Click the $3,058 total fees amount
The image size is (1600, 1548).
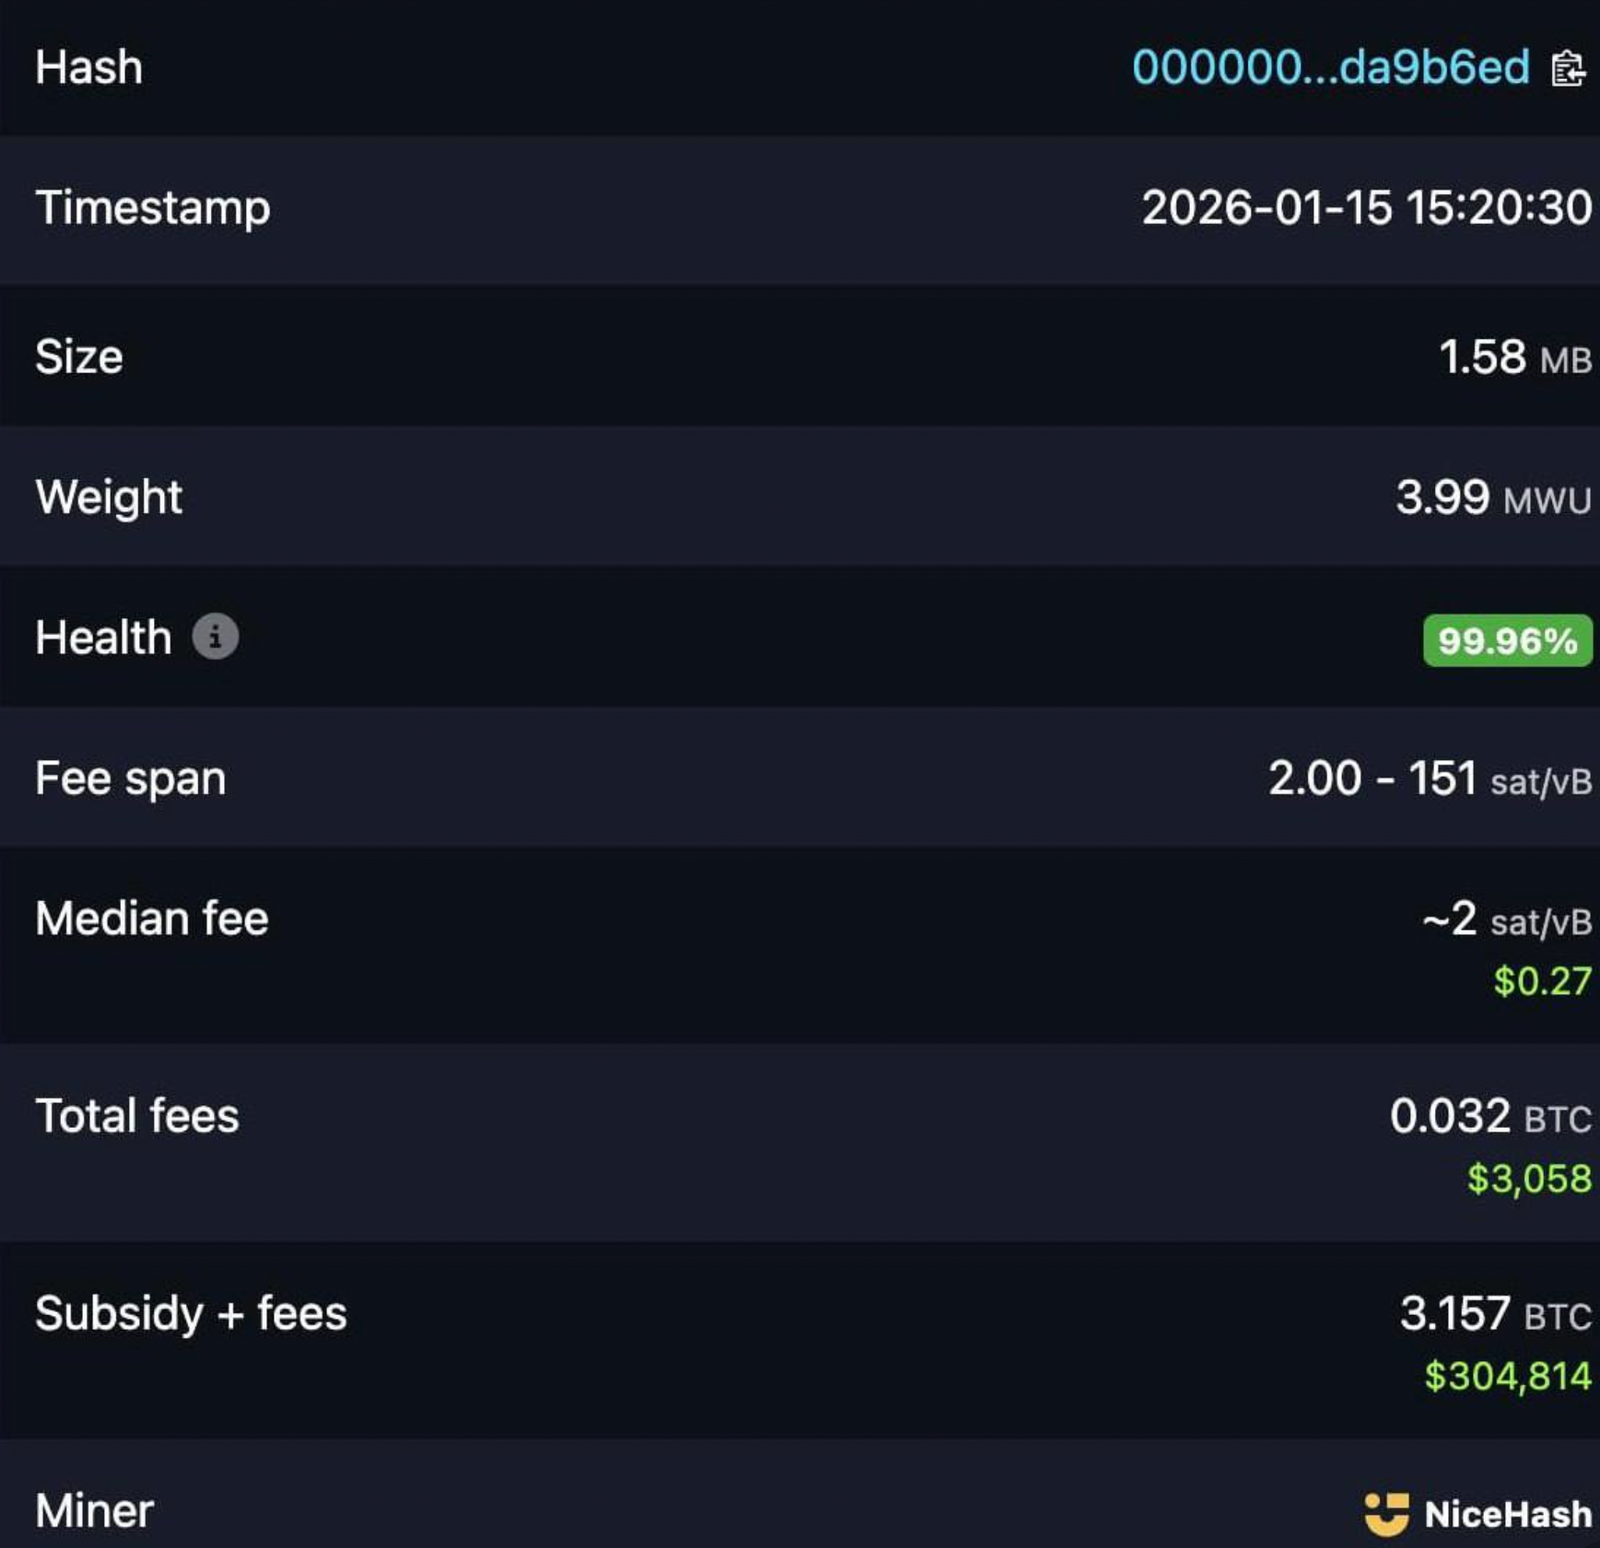(x=1528, y=1178)
